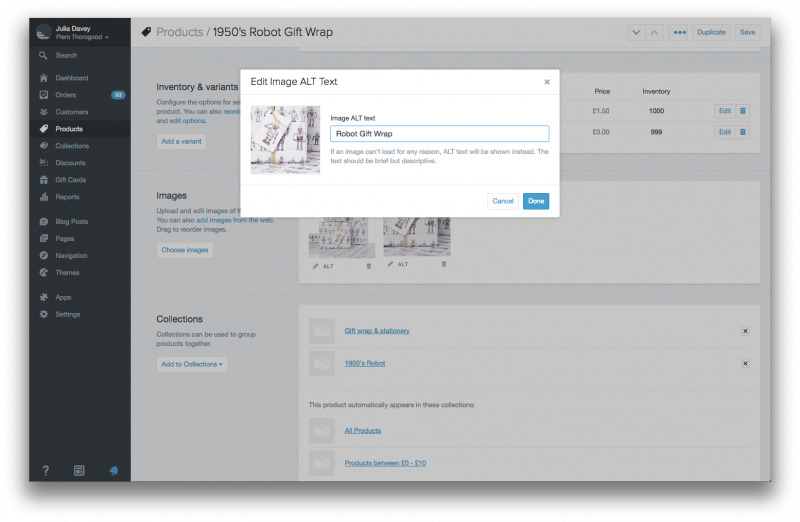Select the first product image thumbnail
This screenshot has width=800, height=522.
pos(342,237)
